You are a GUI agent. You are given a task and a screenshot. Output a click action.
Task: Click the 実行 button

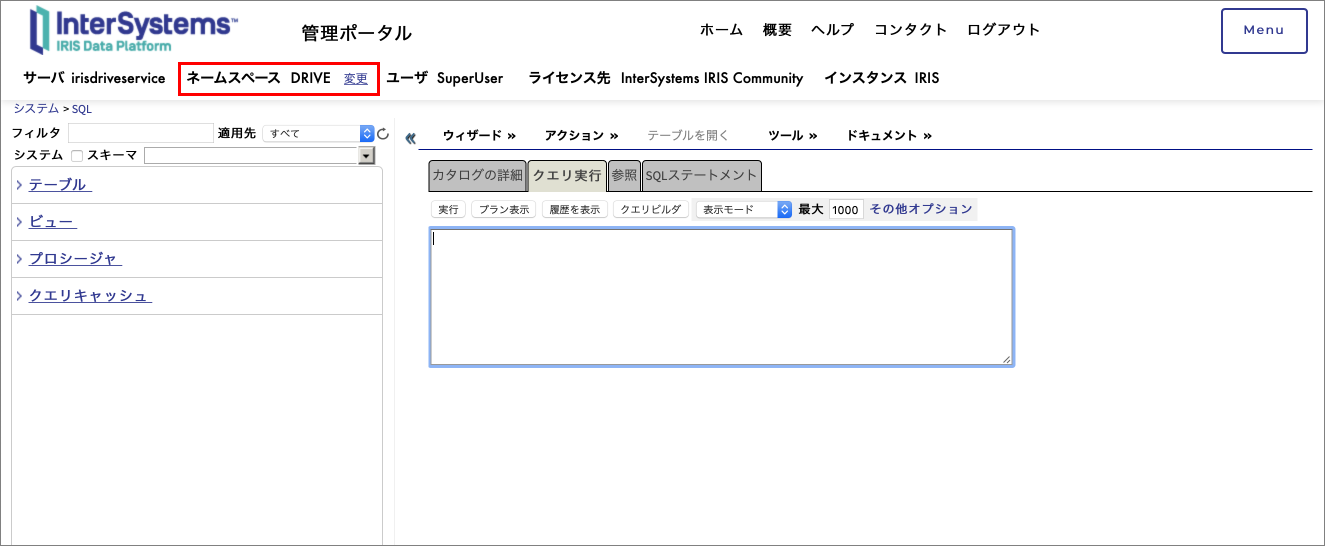pos(449,209)
